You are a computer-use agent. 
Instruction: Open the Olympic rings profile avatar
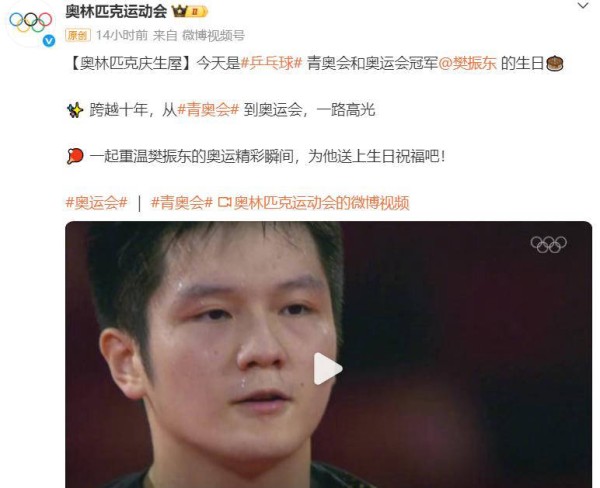31,23
